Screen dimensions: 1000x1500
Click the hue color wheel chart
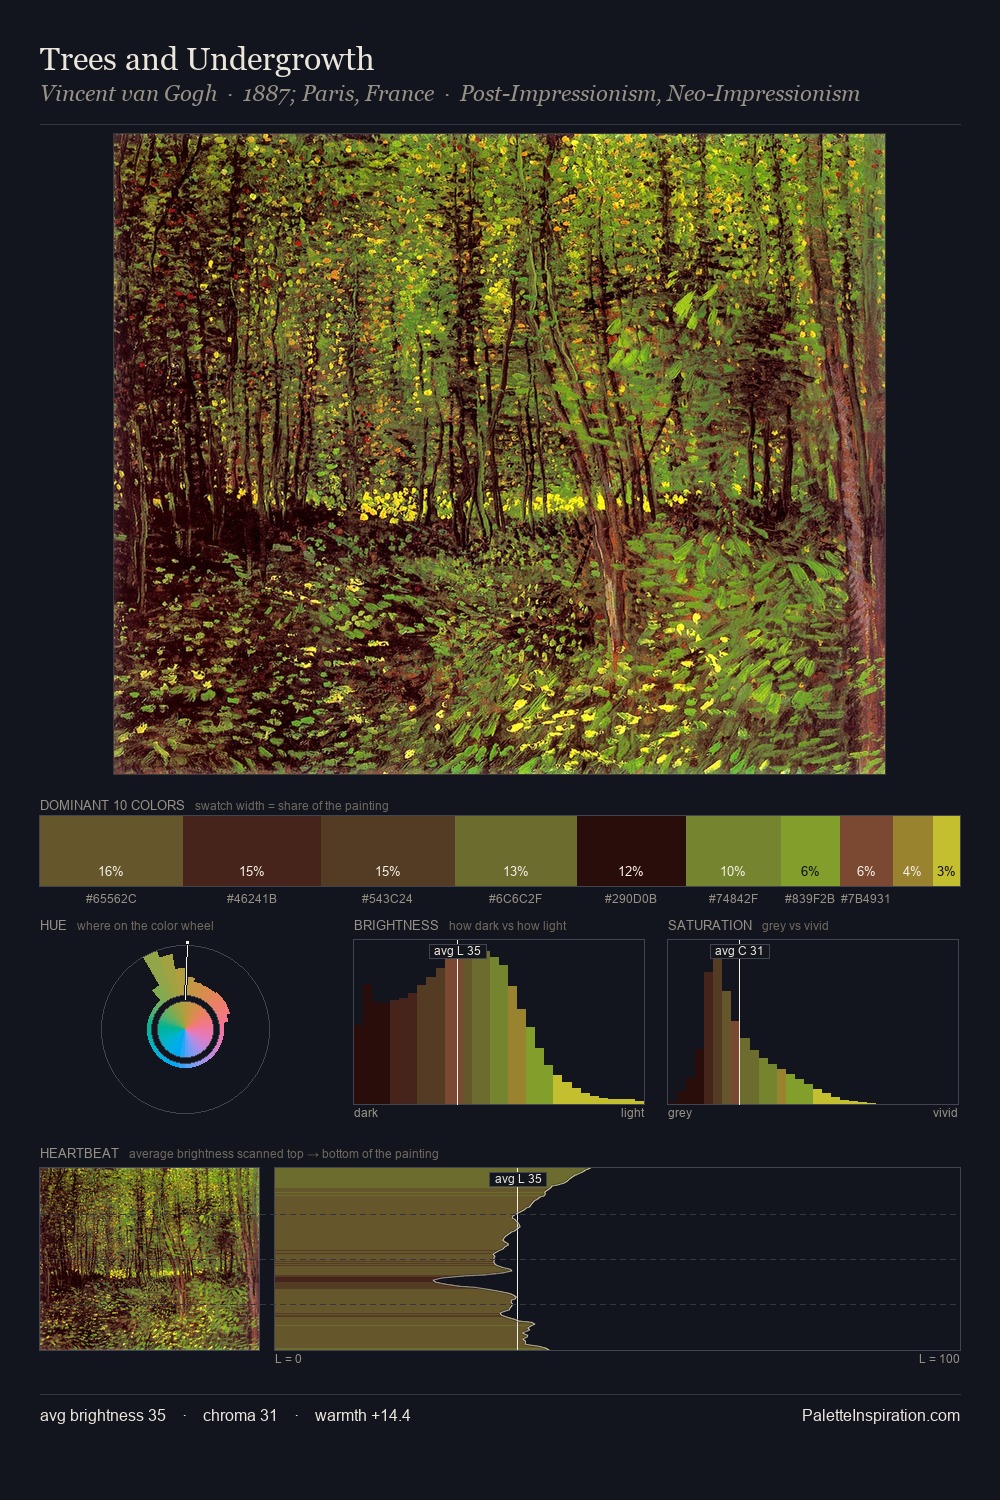point(185,1029)
